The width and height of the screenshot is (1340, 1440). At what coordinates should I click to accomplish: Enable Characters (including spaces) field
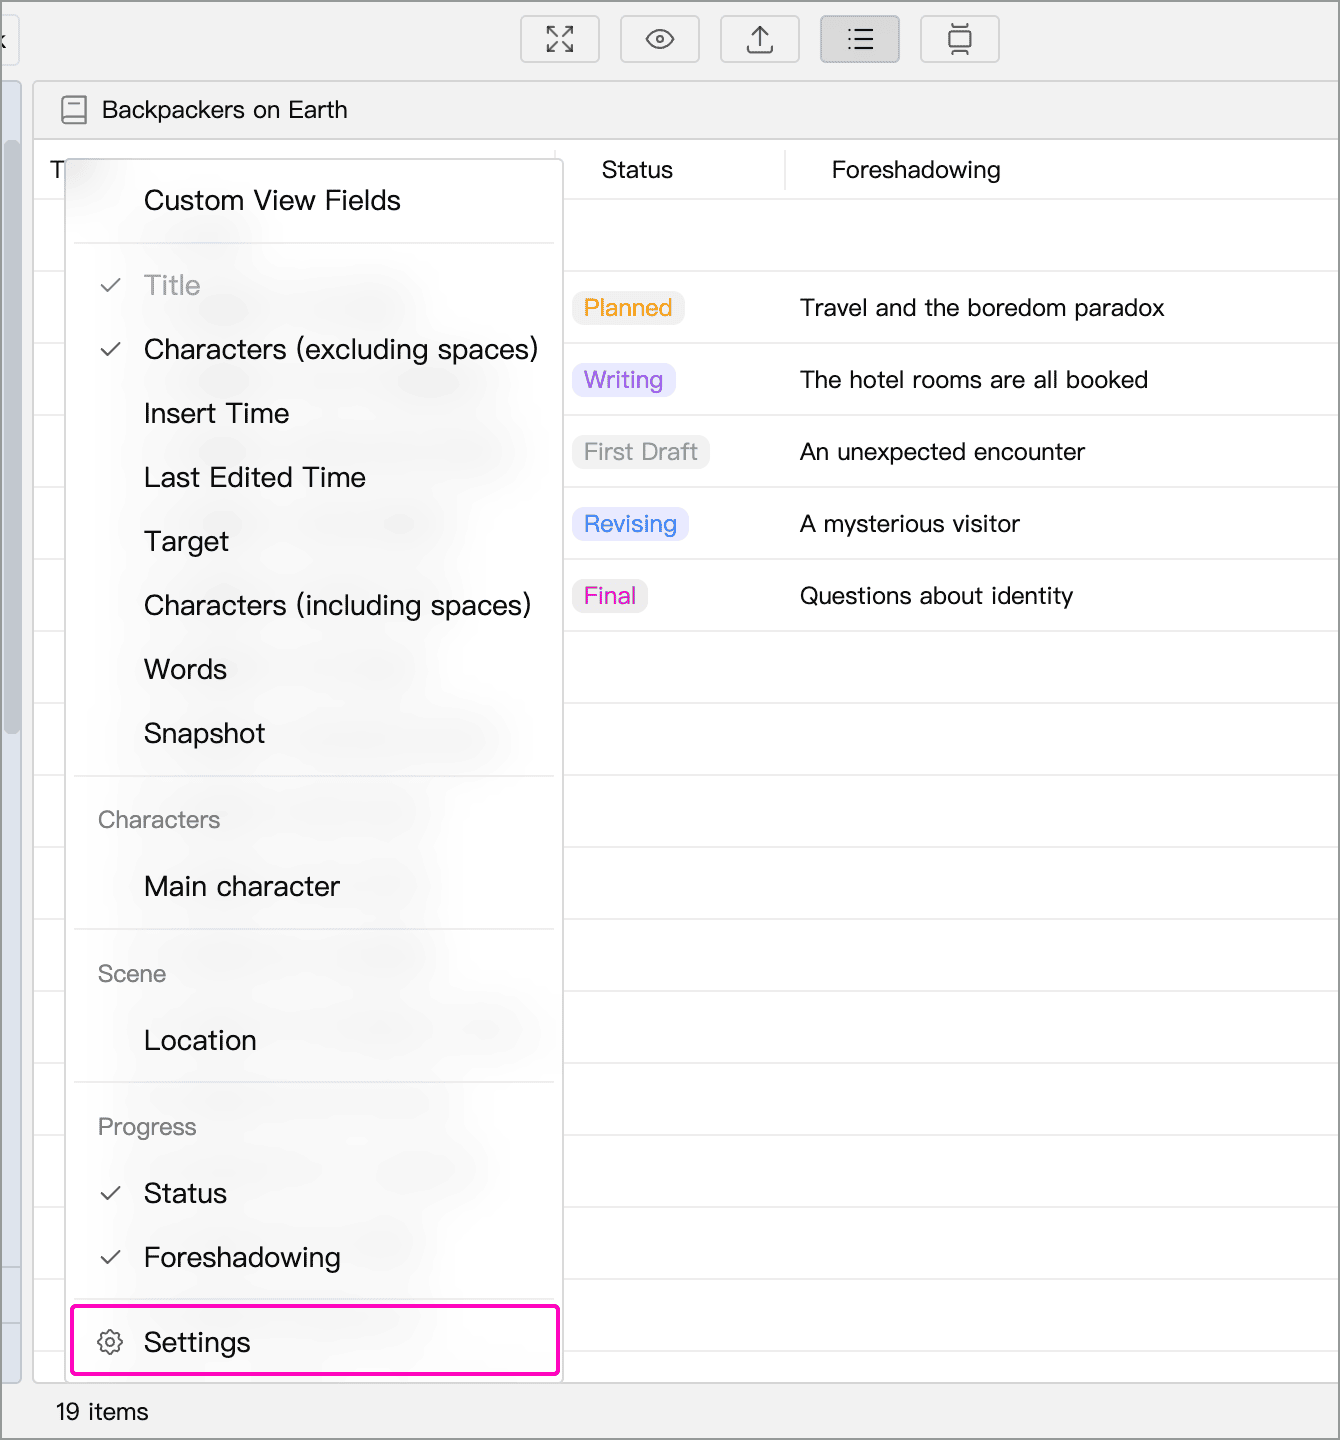[314, 605]
